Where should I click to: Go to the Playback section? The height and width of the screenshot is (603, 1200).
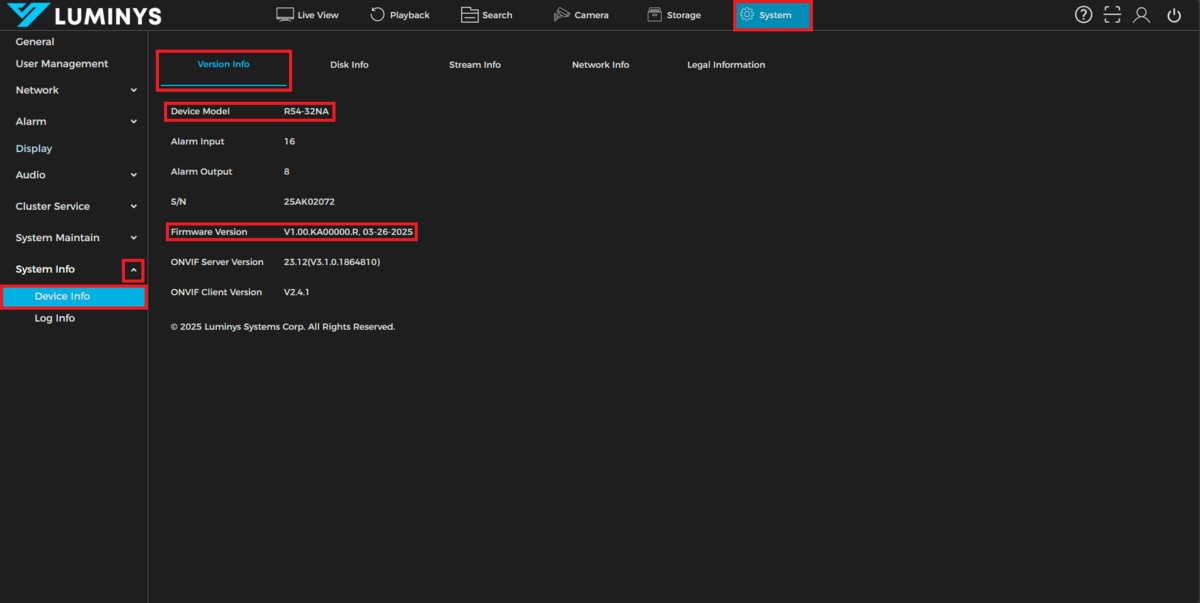(400, 15)
